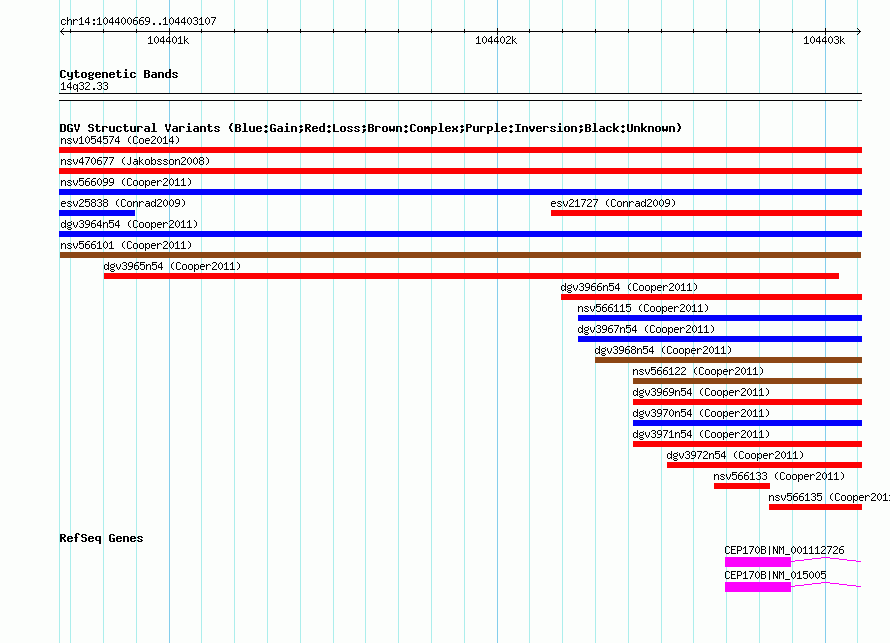Screen dimensions: 890x643
Task: Click the blue bar under dgv3967n54
Action: (720, 339)
